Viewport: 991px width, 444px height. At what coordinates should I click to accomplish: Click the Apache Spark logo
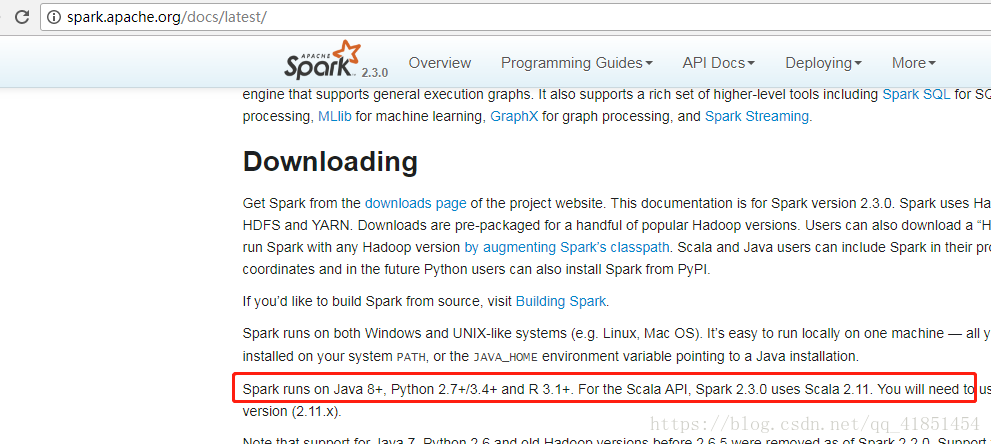(322, 60)
